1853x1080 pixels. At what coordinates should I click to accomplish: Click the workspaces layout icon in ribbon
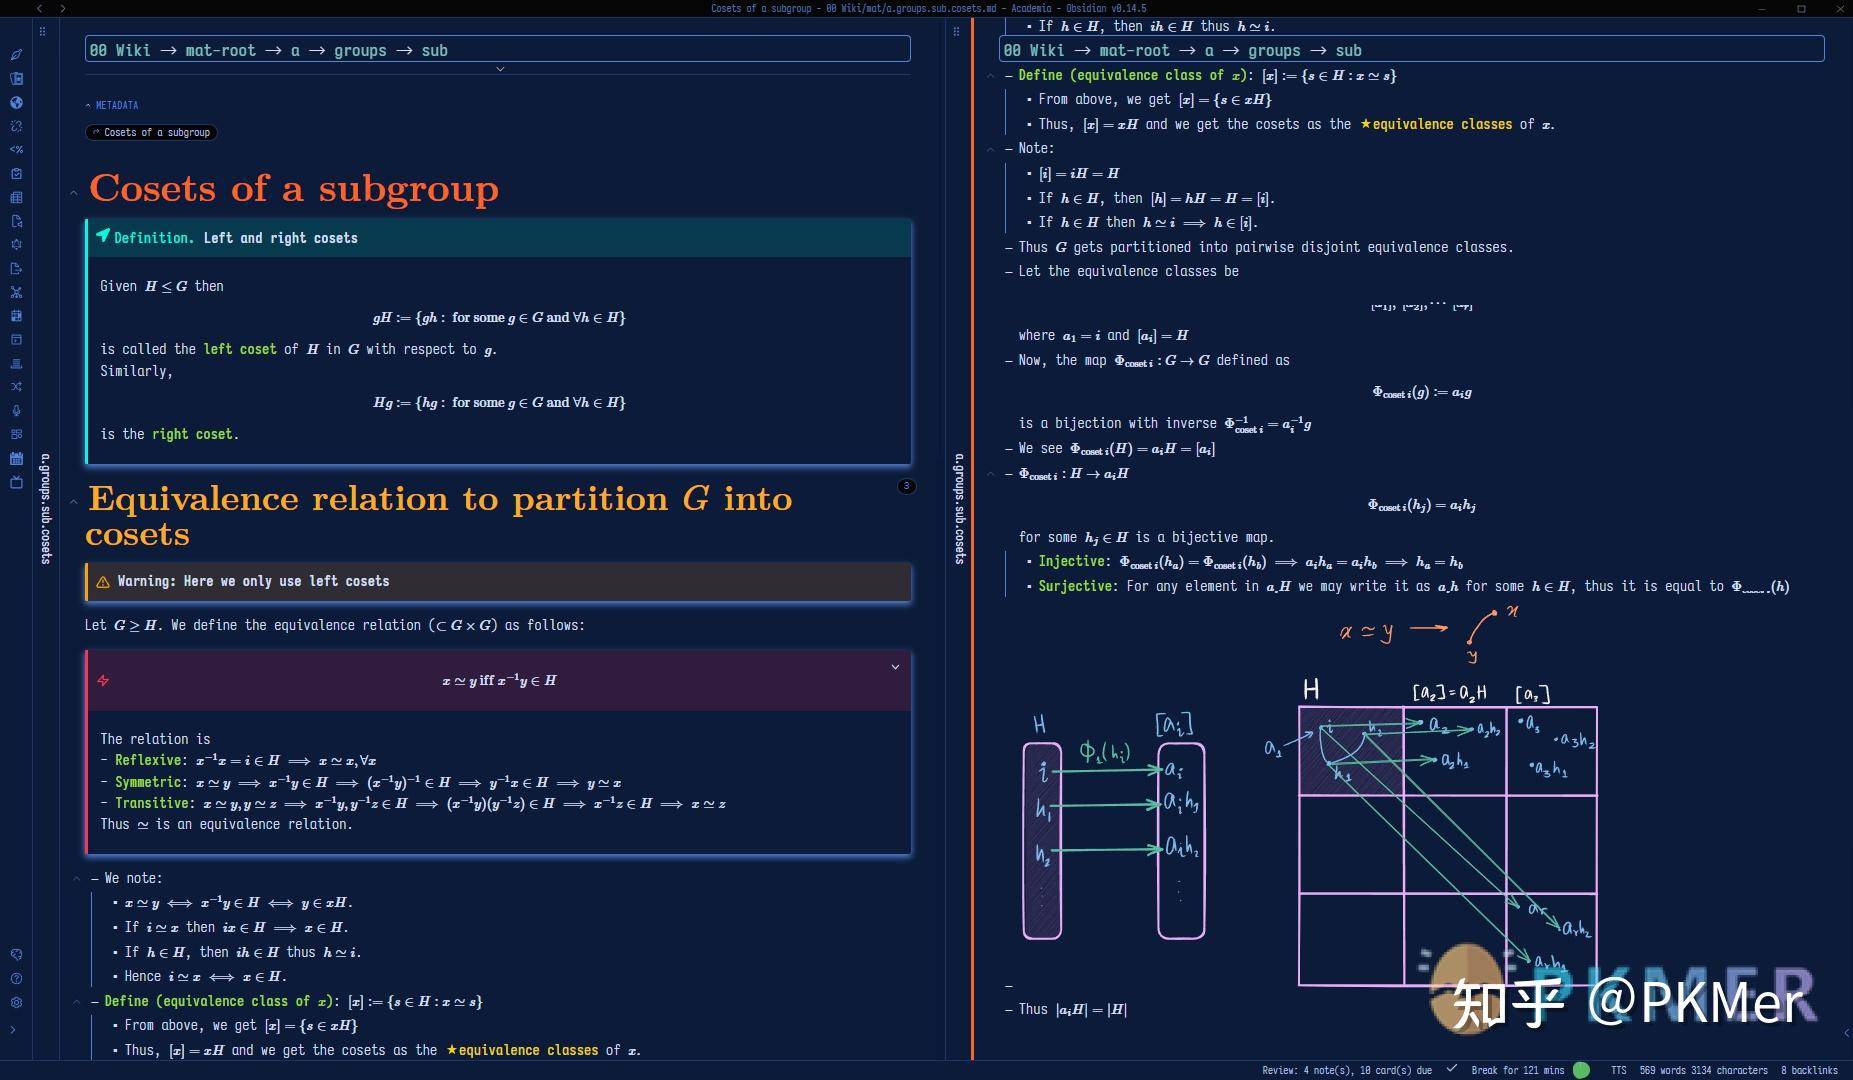tap(16, 434)
